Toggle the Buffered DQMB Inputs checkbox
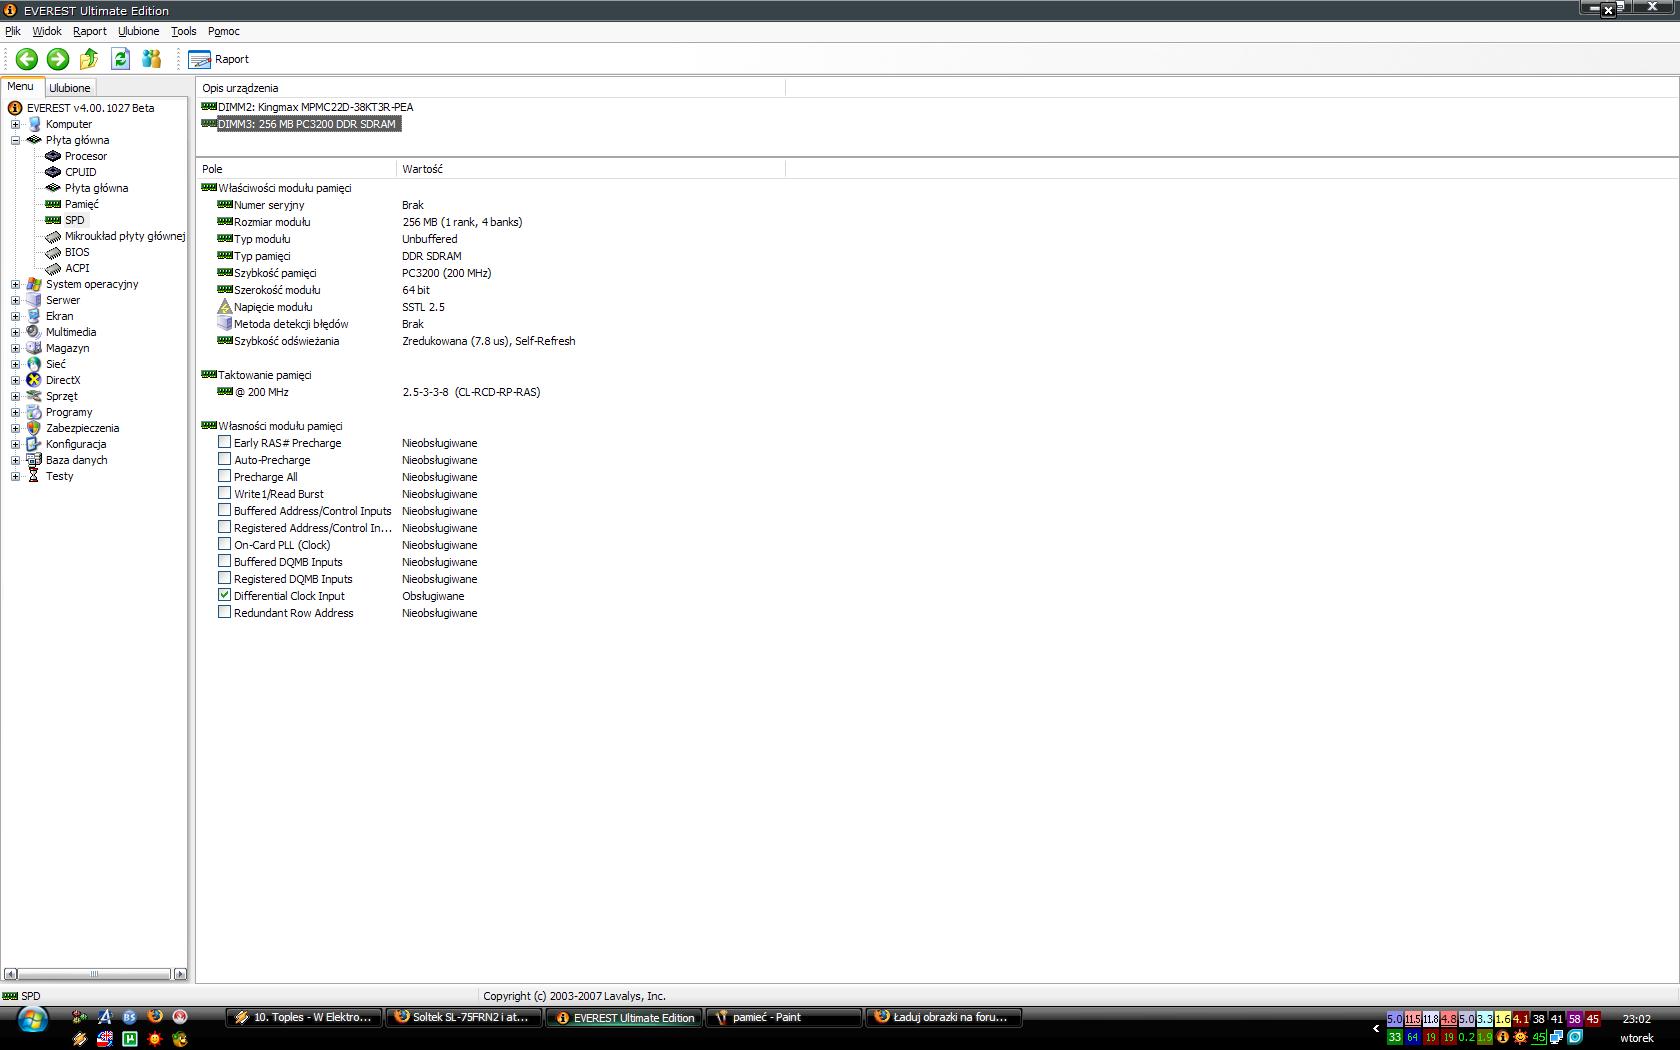Viewport: 1680px width, 1050px height. click(225, 561)
